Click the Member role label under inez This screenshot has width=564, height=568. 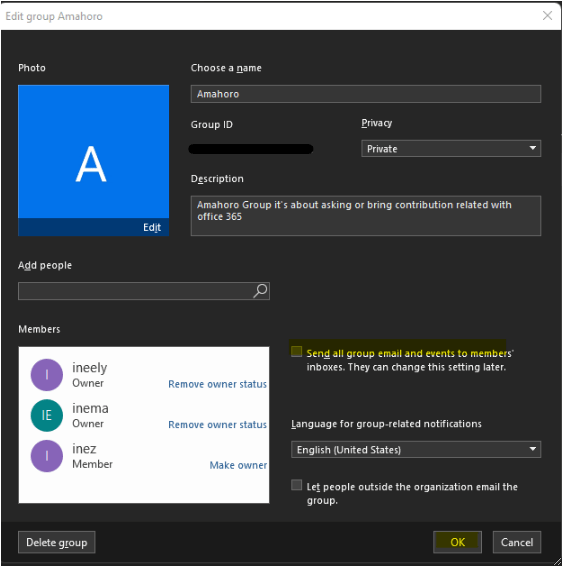click(x=92, y=464)
